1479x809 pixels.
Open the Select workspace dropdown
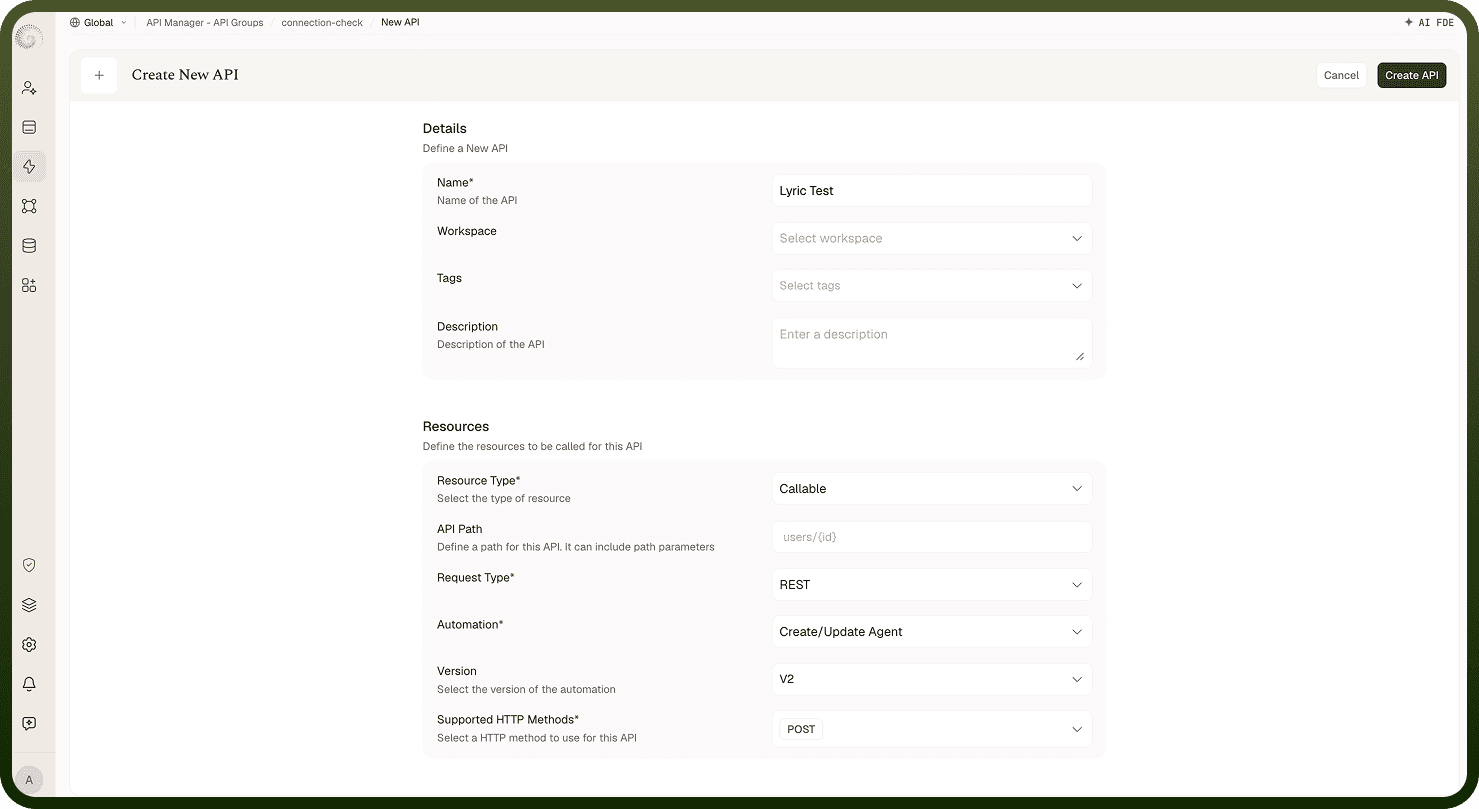click(x=932, y=238)
